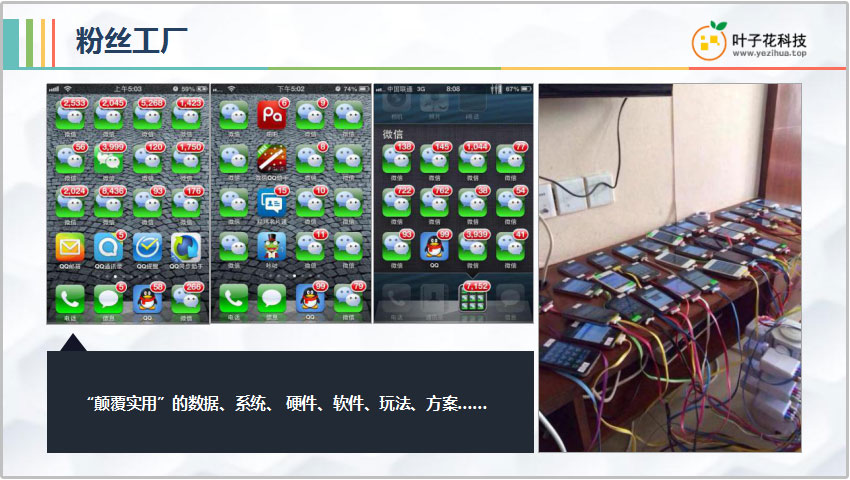Tap the WeChat icon with badge 8
This screenshot has width=850, height=480.
(x=310, y=159)
